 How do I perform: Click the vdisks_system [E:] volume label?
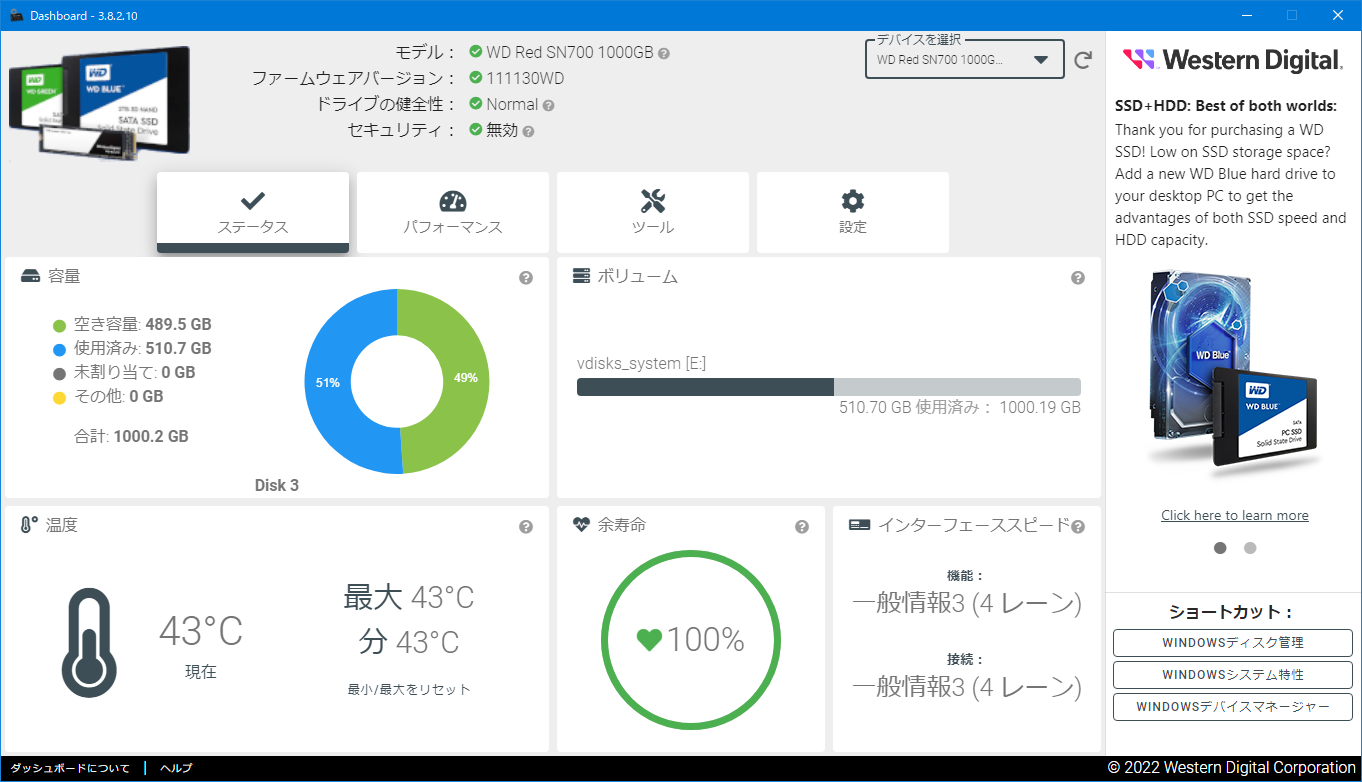point(641,364)
